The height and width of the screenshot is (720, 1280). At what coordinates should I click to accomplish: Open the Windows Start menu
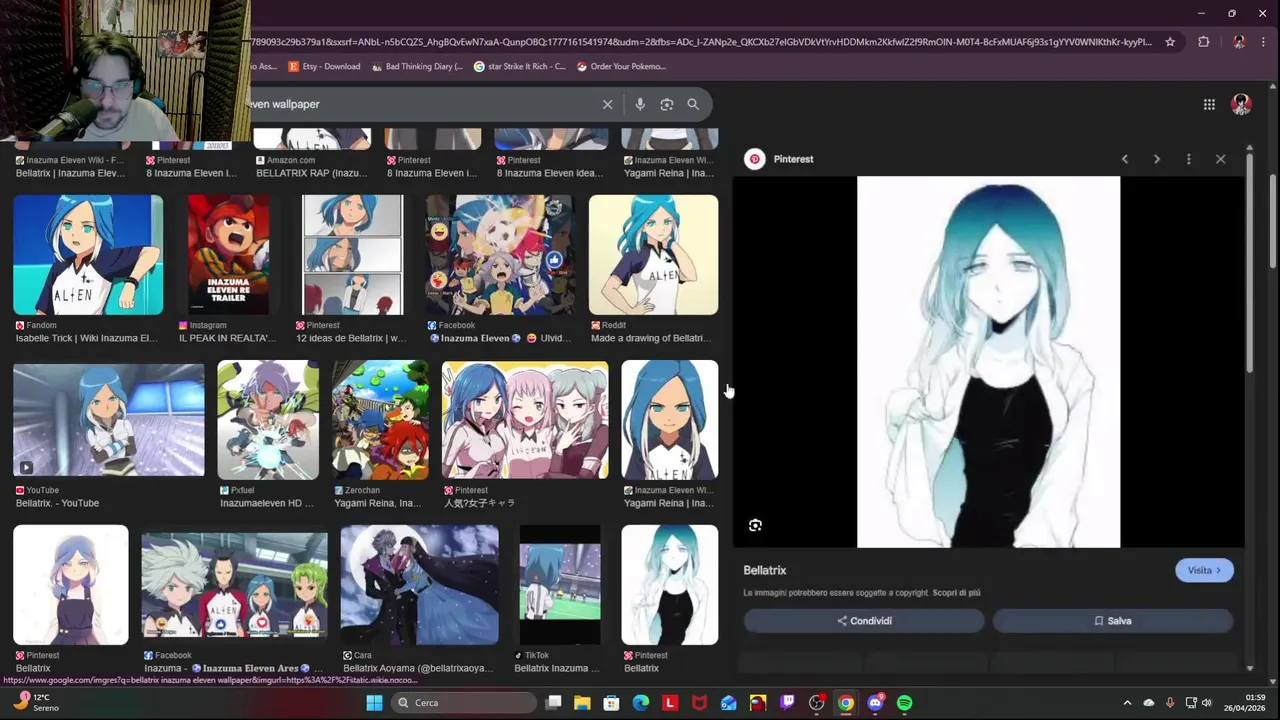374,703
